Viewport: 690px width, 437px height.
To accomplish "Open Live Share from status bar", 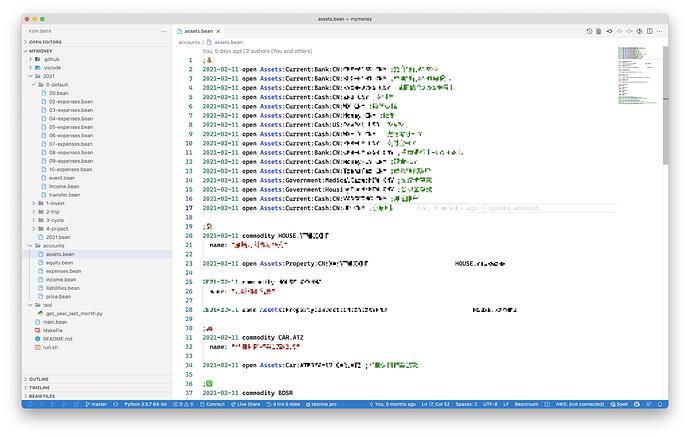I will (246, 404).
